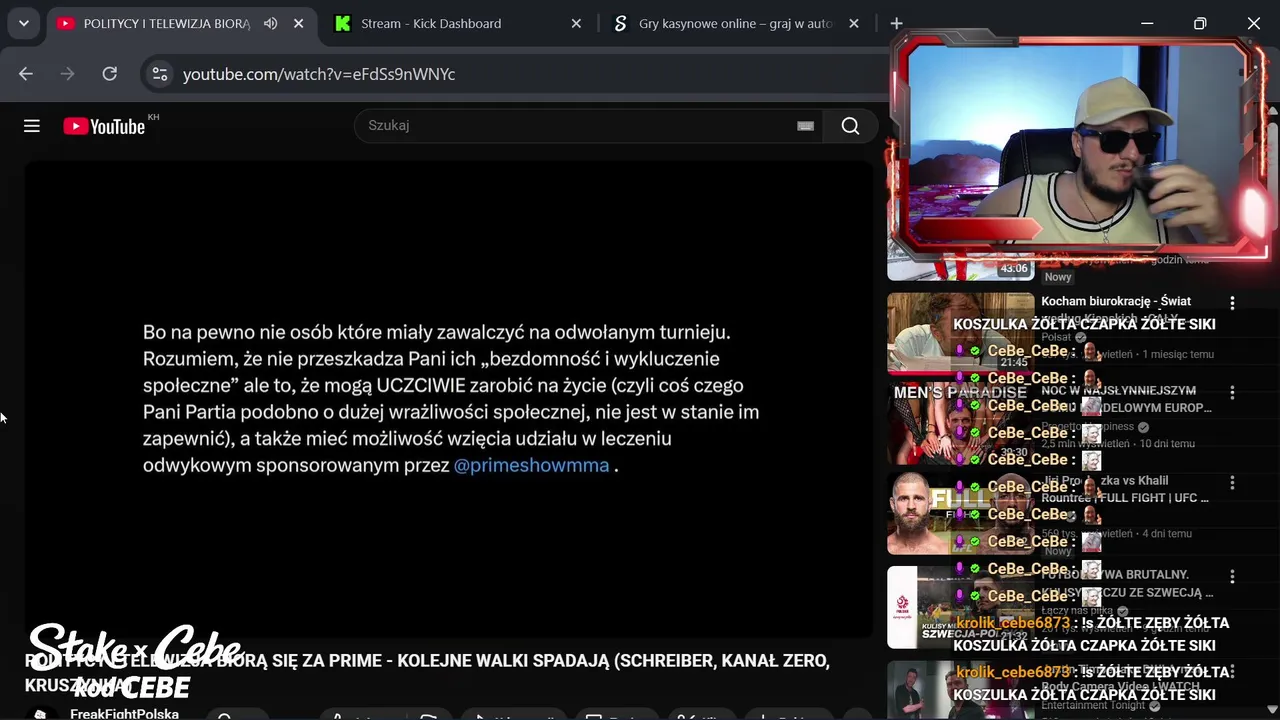Image resolution: width=1280 pixels, height=720 pixels.
Task: Go forward in browser history
Action: pos(68,74)
